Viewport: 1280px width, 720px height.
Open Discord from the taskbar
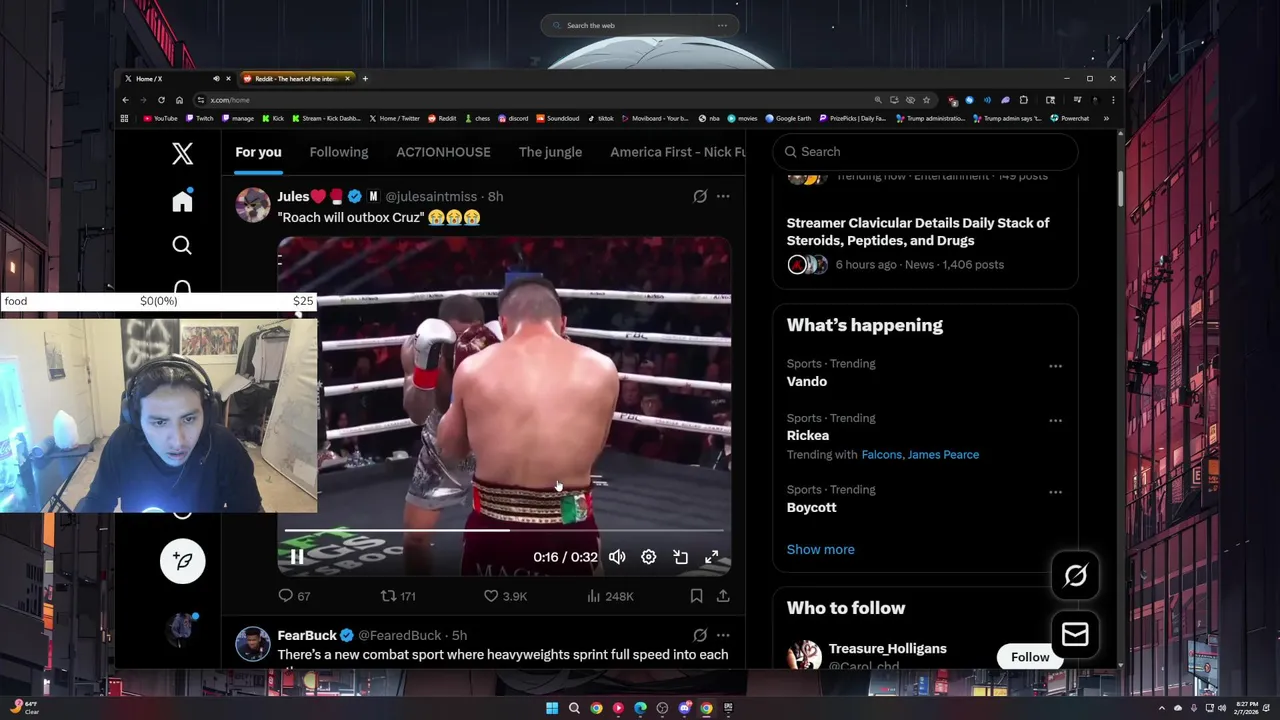pos(684,708)
